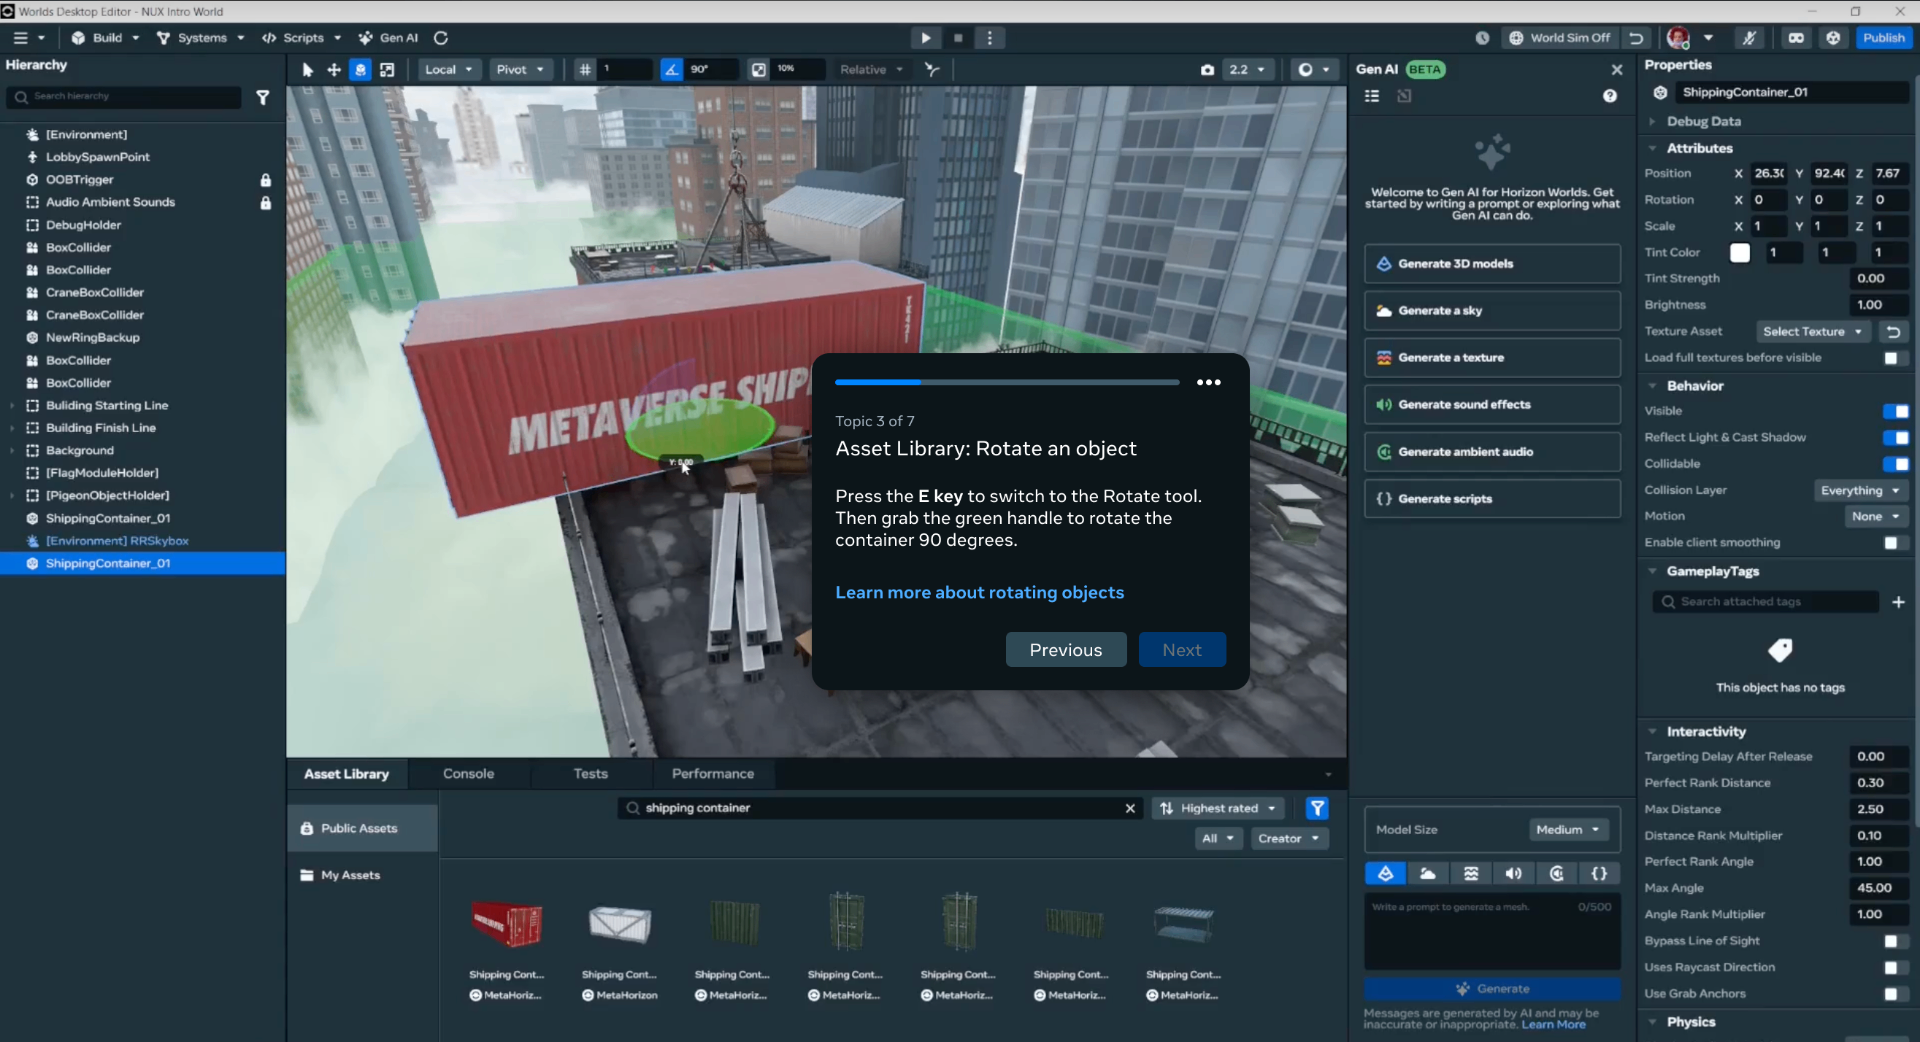Toggle grid snapping icon
Screen dimensions: 1920x1042
(585, 70)
